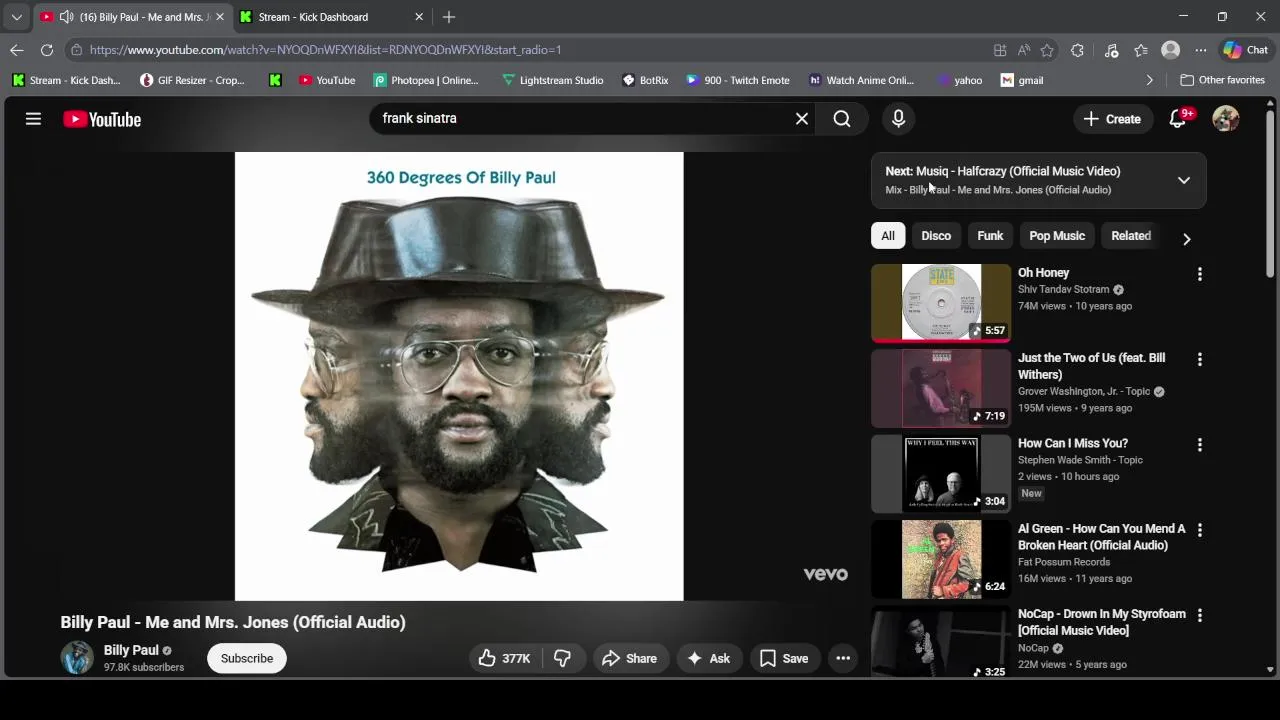Open options menu for Al Green video
Screen dimensions: 1280x720
(1200, 530)
